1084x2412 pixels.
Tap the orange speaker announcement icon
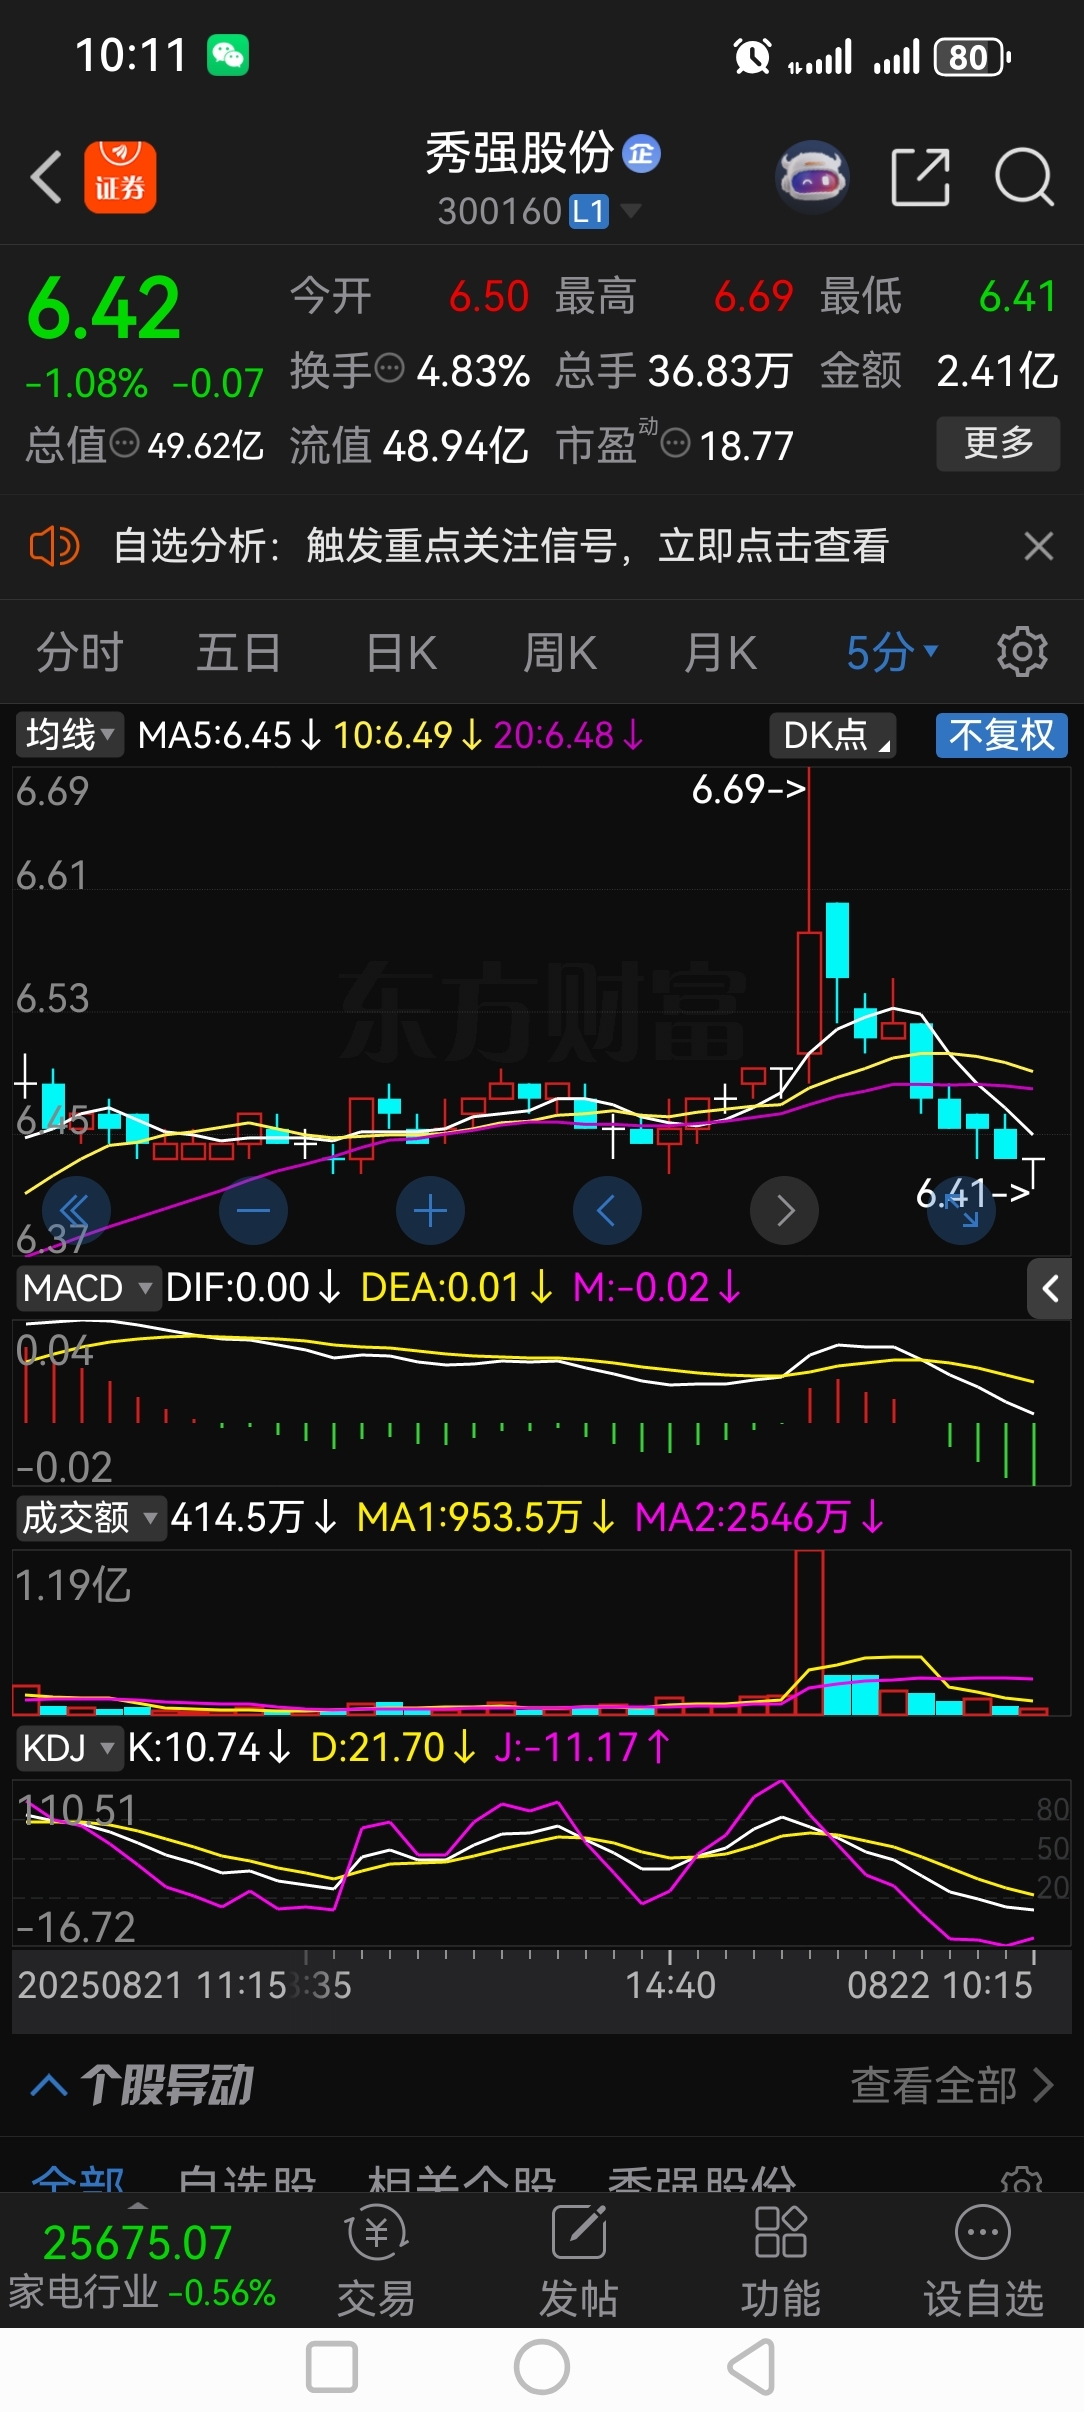[54, 546]
